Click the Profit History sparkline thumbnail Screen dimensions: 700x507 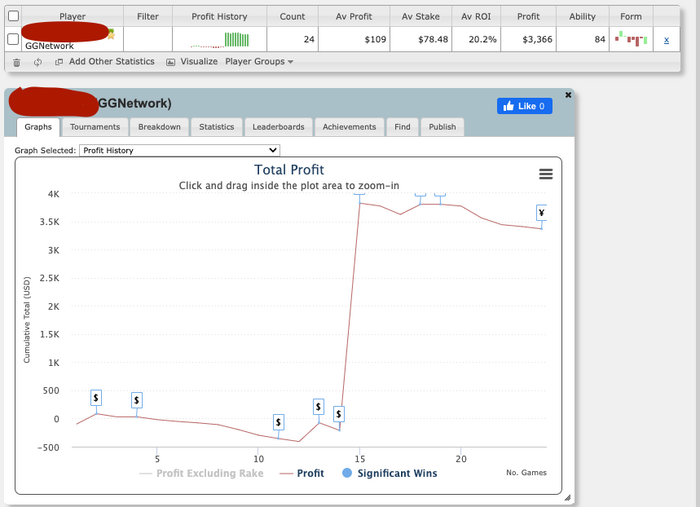tap(220, 40)
